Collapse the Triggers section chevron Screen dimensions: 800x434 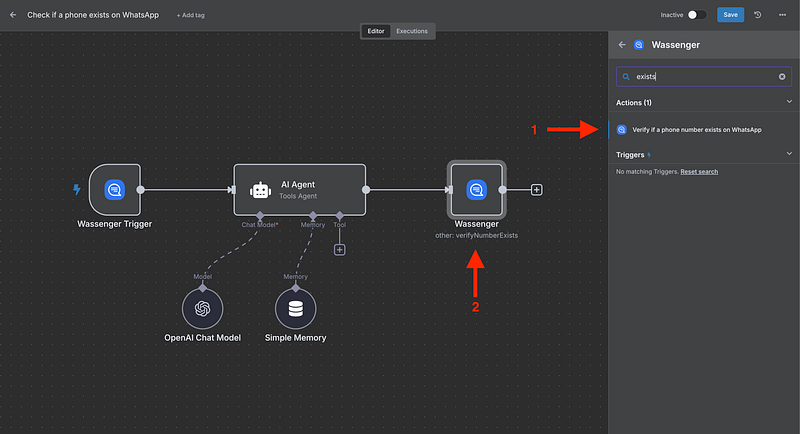(x=788, y=154)
